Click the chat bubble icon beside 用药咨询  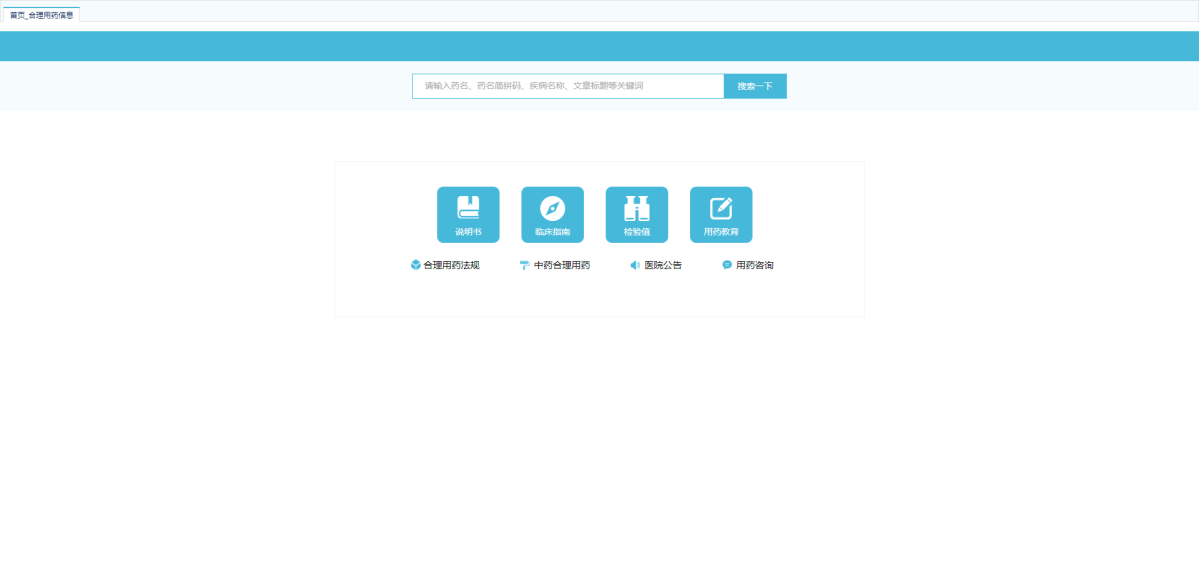tap(727, 265)
